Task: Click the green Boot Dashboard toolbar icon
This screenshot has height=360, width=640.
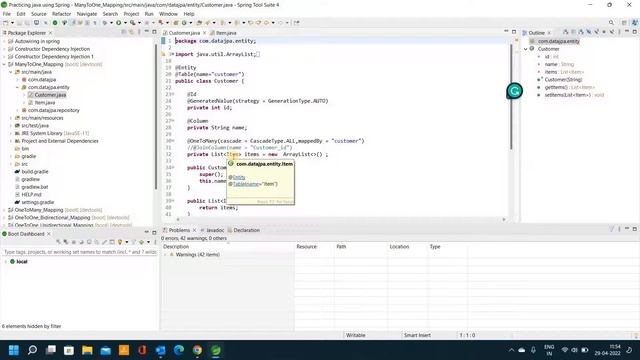Action: 55,23
